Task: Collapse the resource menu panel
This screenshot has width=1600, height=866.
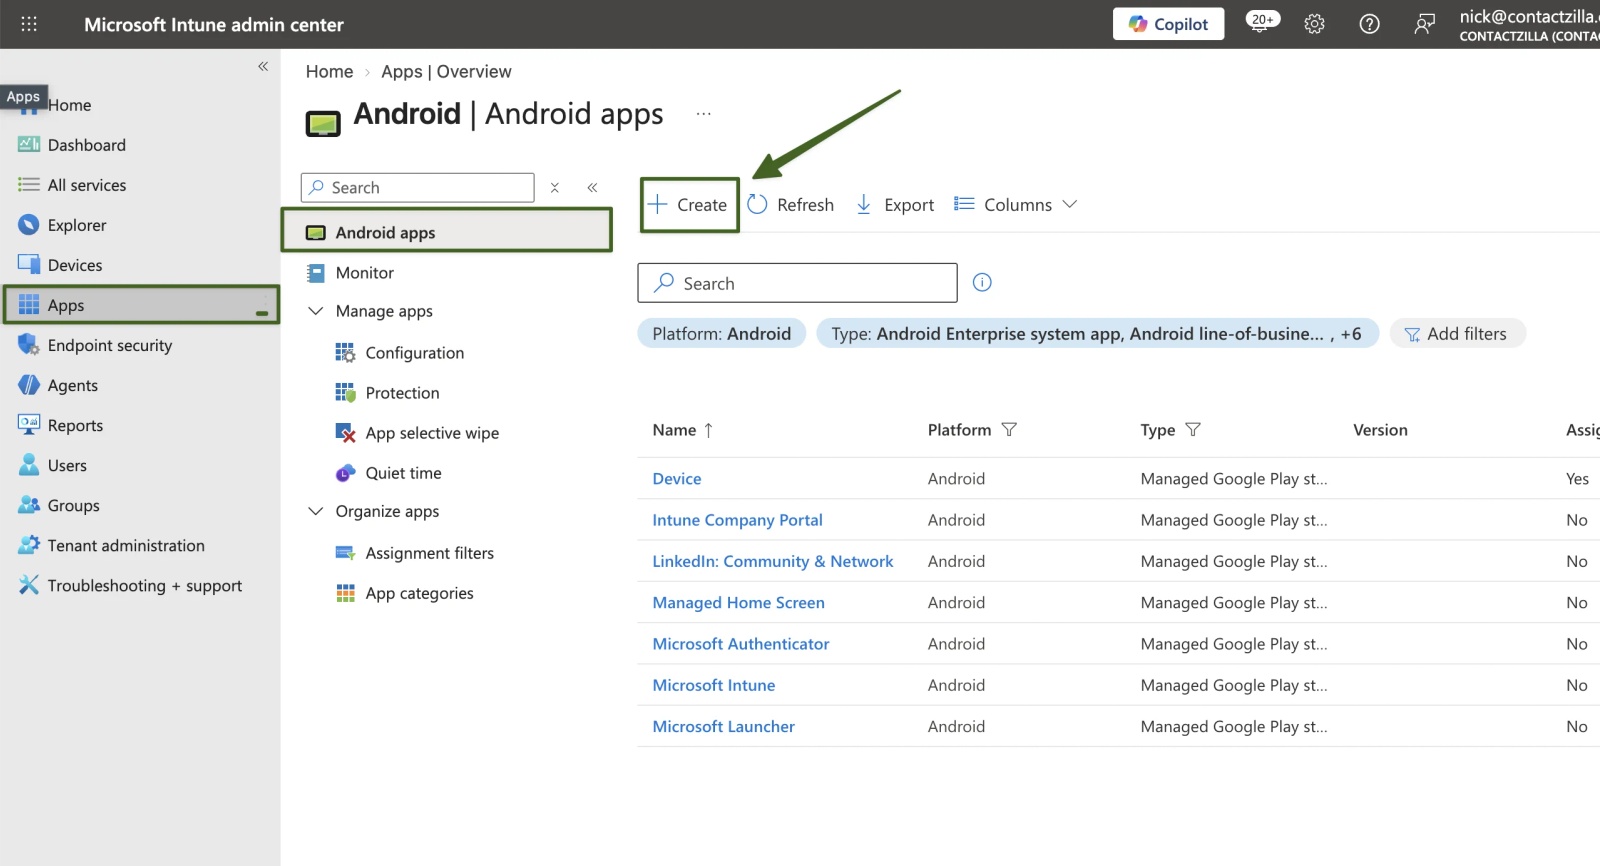Action: 592,187
